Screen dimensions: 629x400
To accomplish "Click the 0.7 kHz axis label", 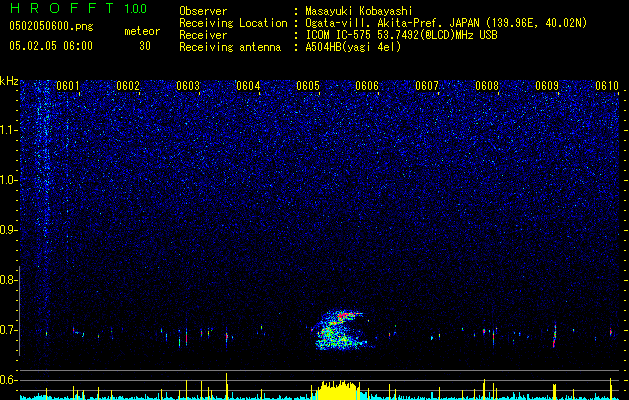I will 6,330.
